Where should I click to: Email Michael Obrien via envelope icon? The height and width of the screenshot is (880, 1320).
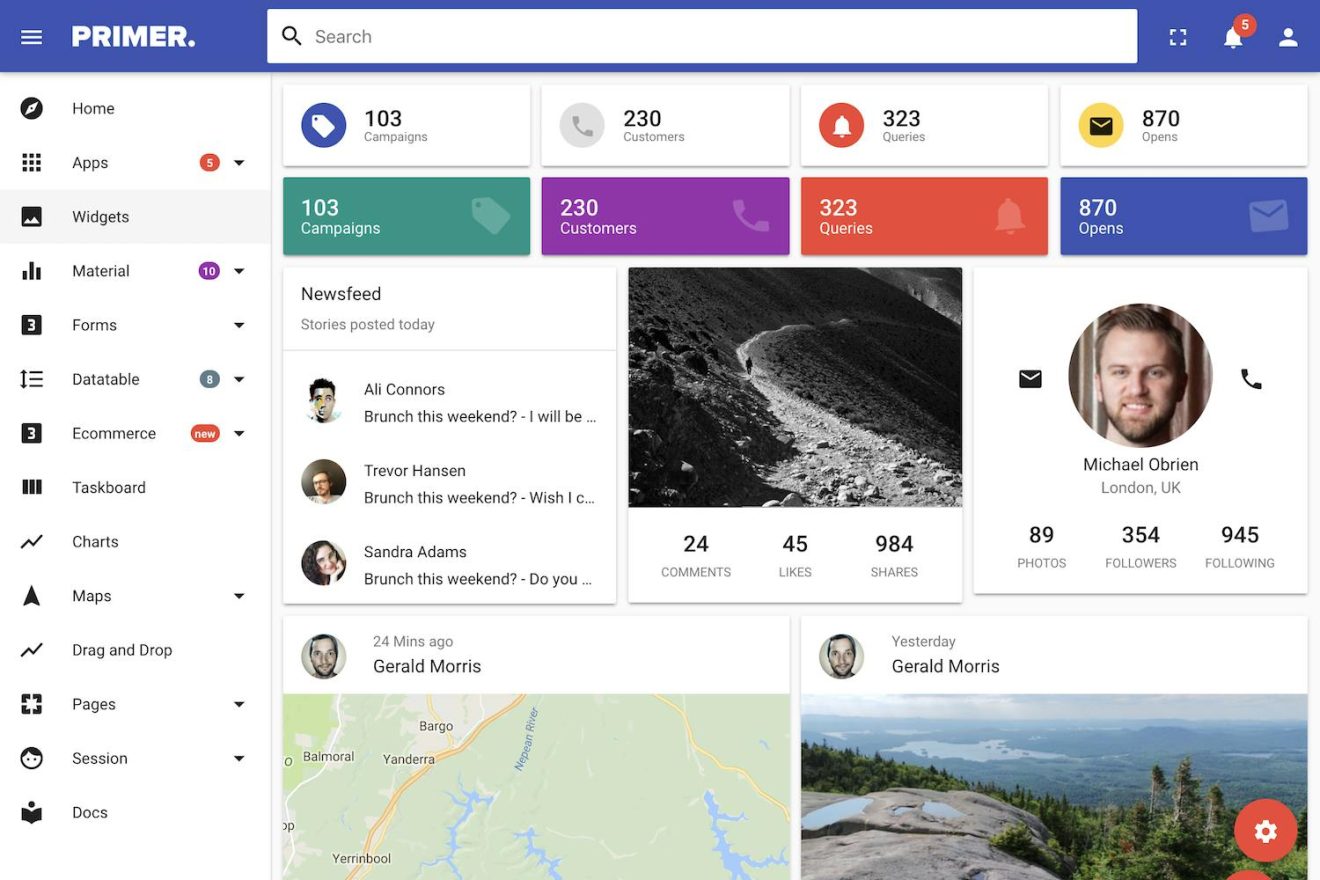point(1030,378)
